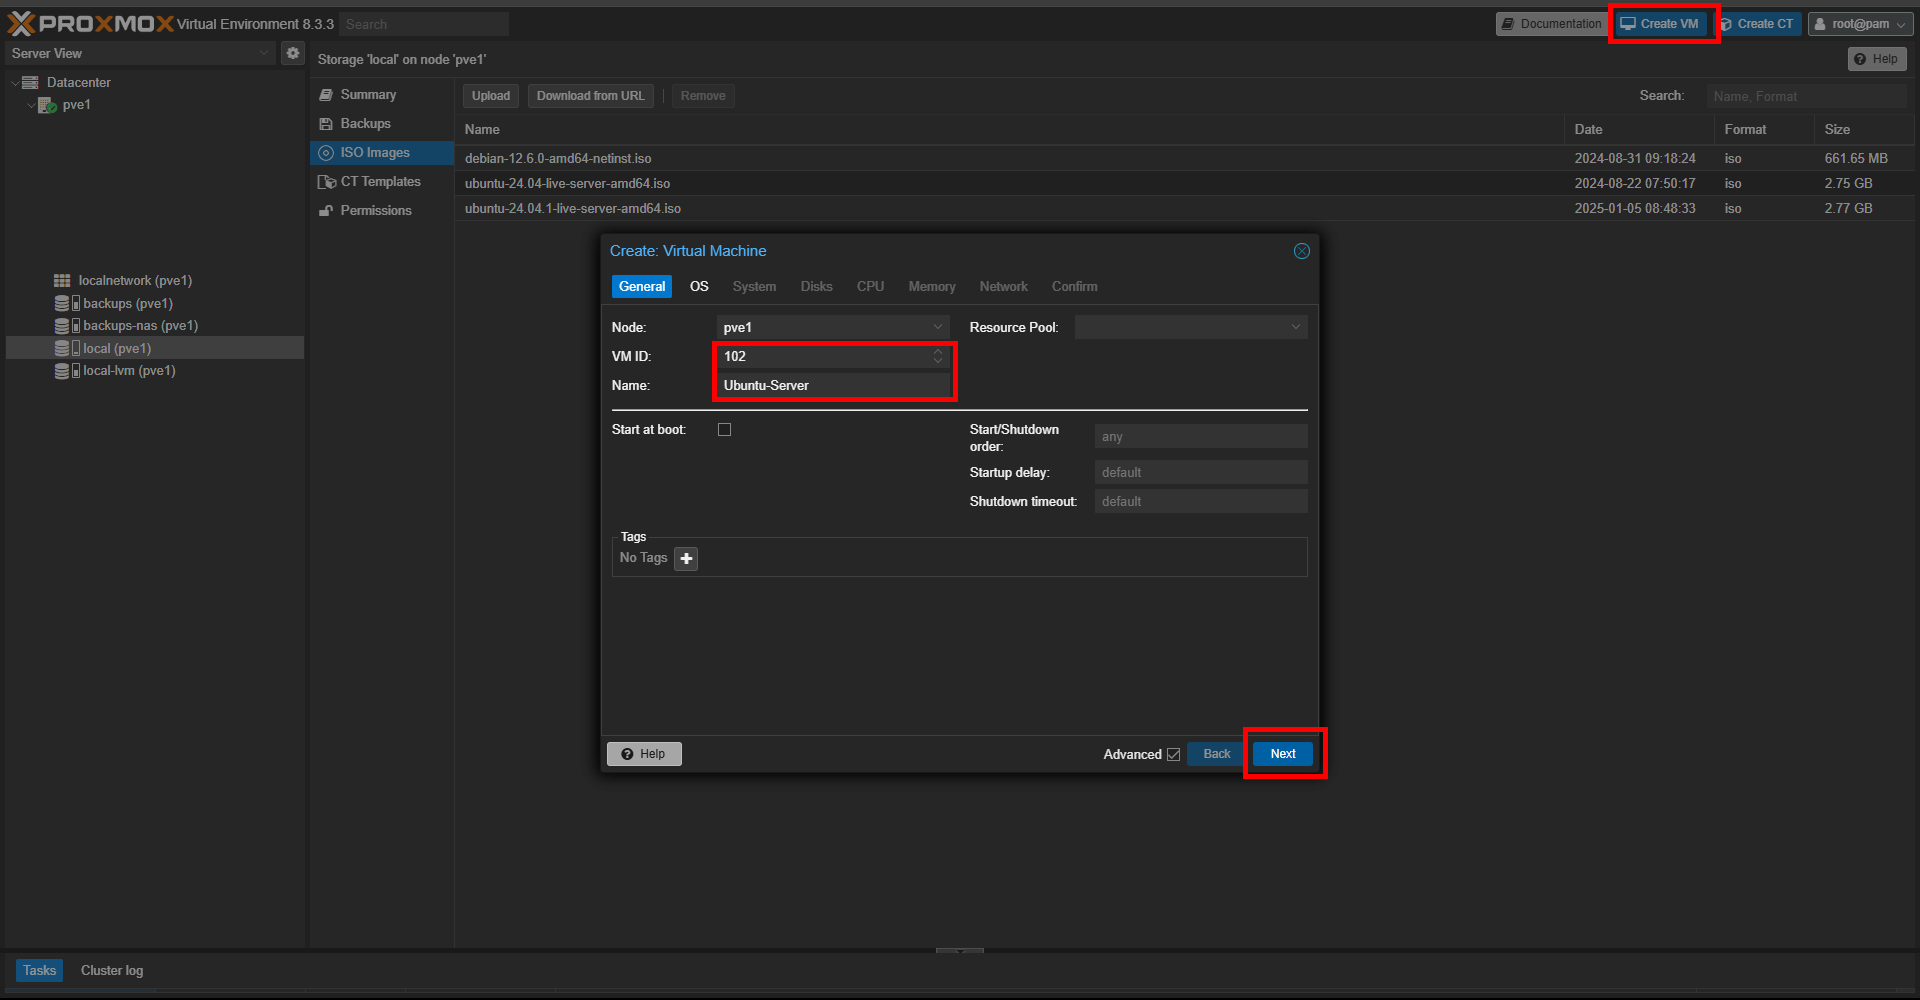Image resolution: width=1920 pixels, height=1000 pixels.
Task: Open the Node dropdown showing pve1
Action: click(x=832, y=327)
